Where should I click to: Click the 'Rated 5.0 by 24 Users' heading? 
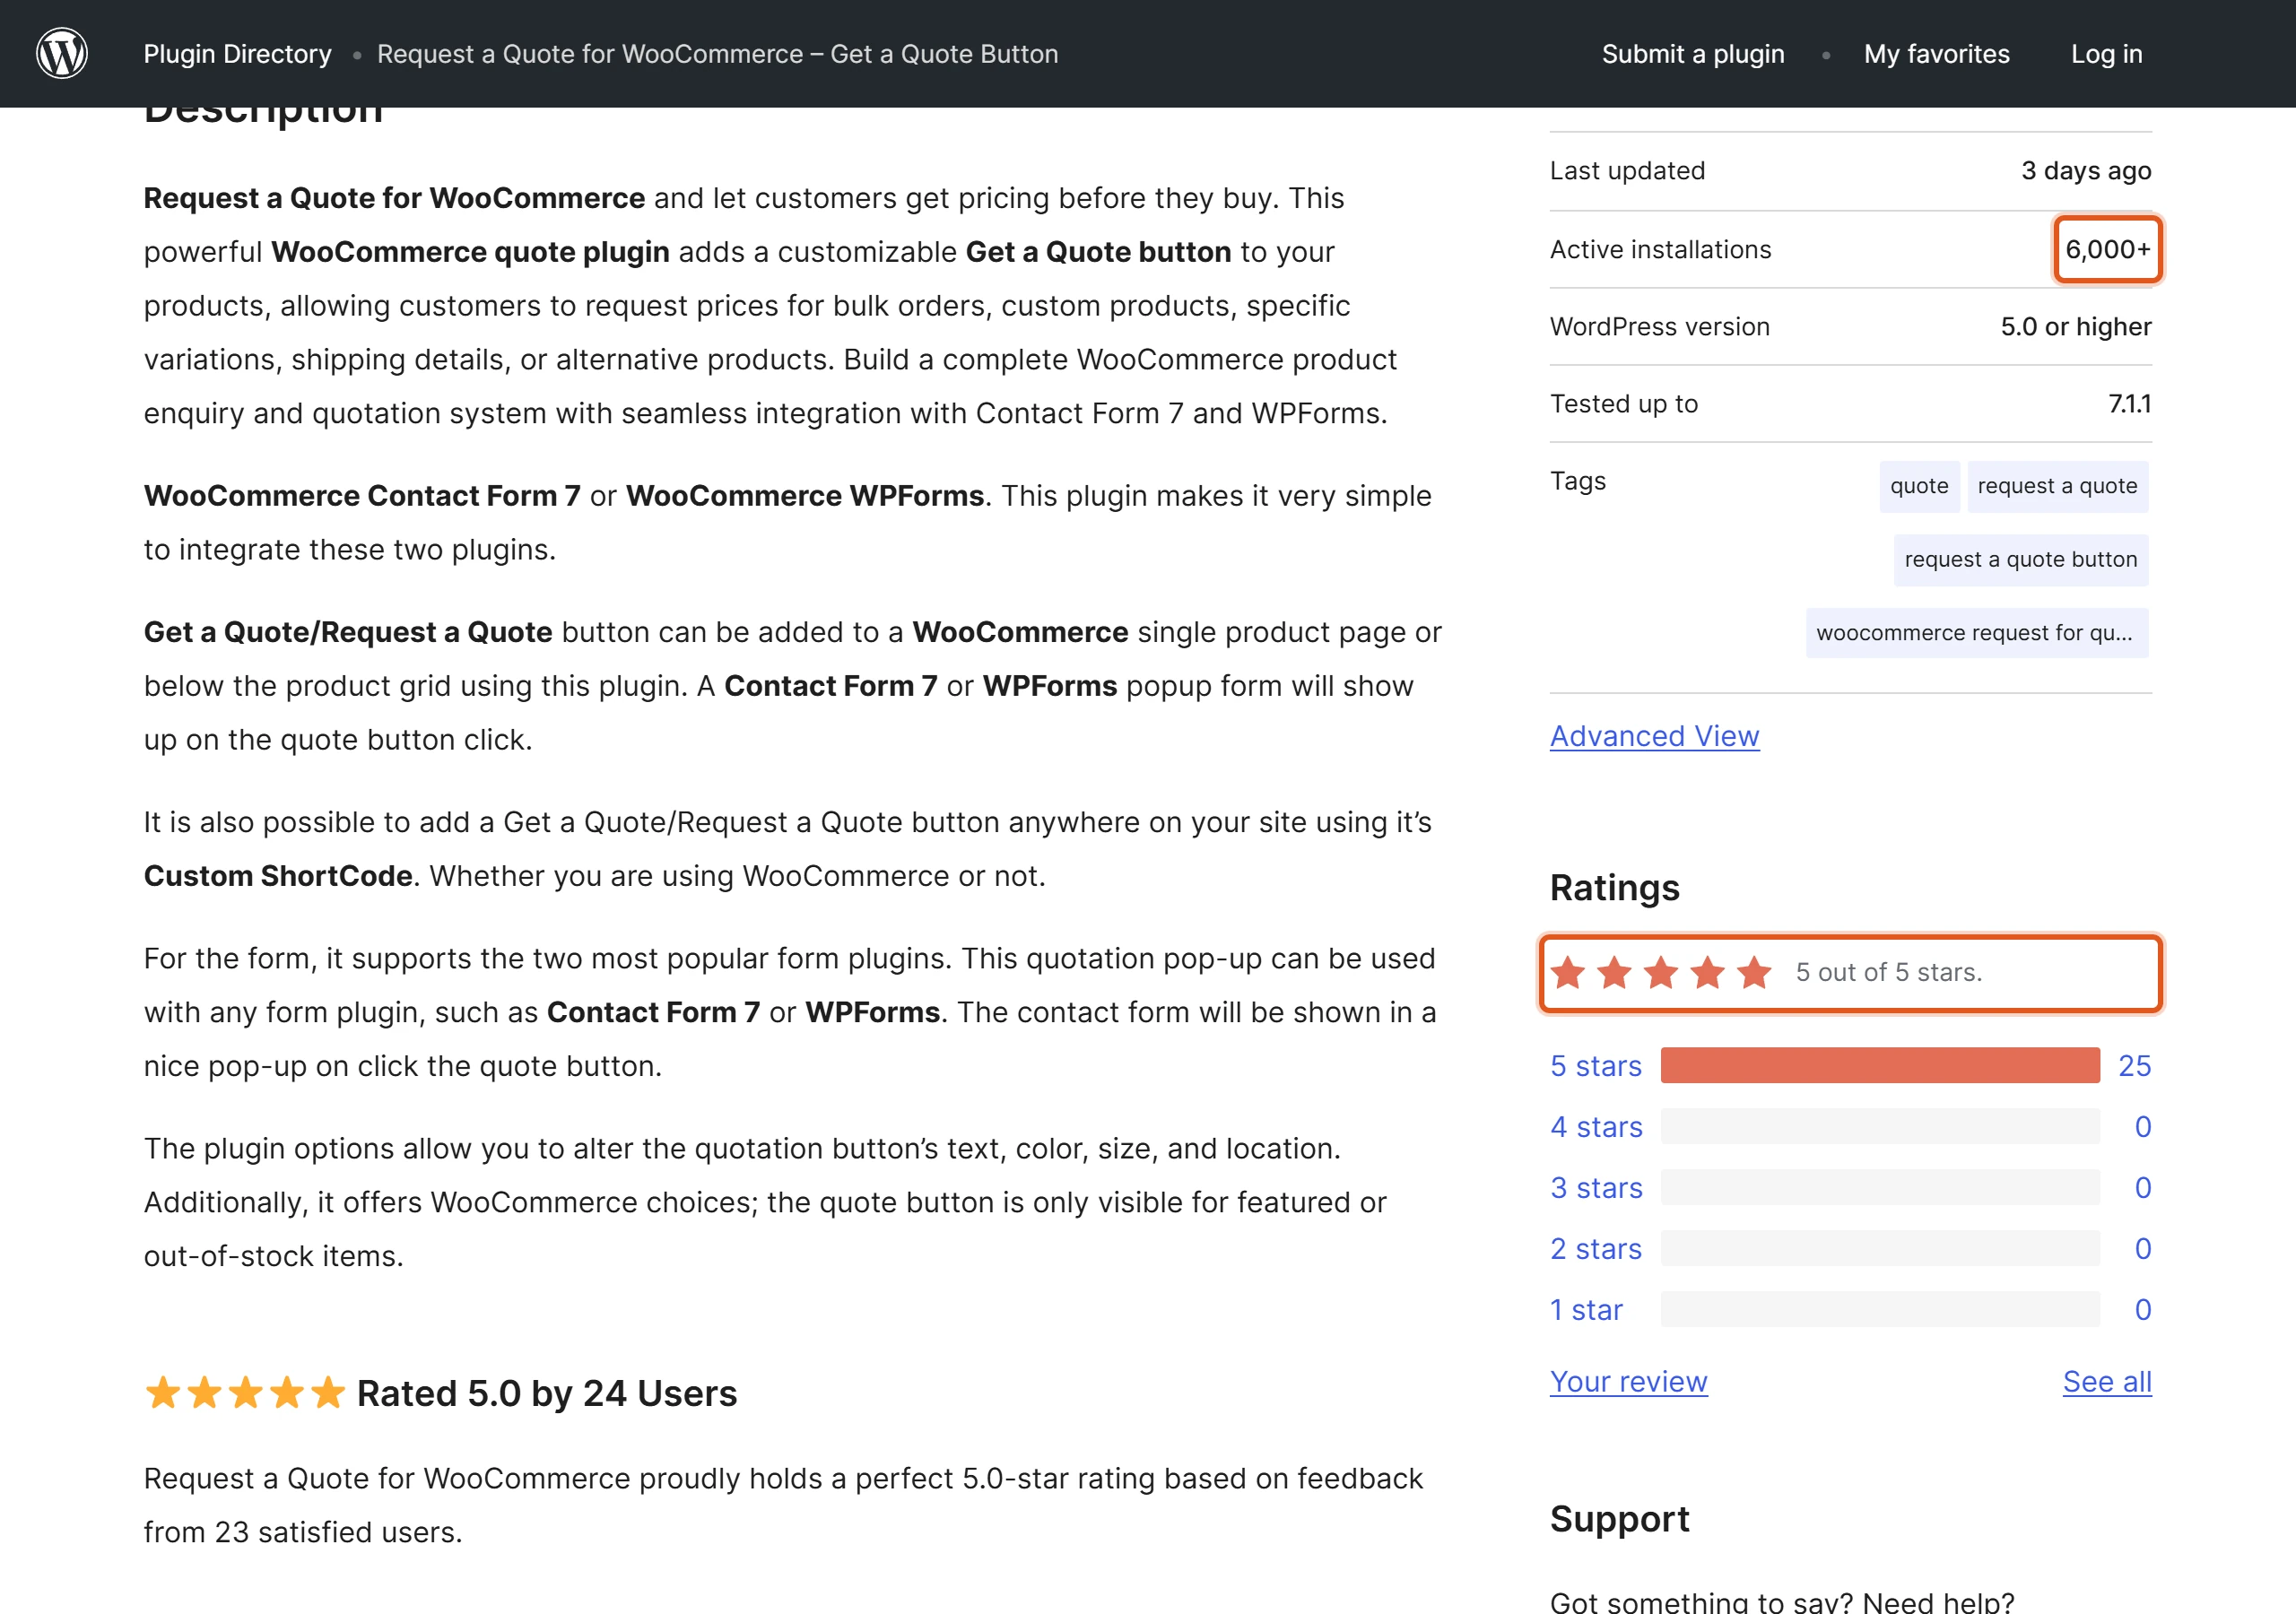tap(547, 1393)
